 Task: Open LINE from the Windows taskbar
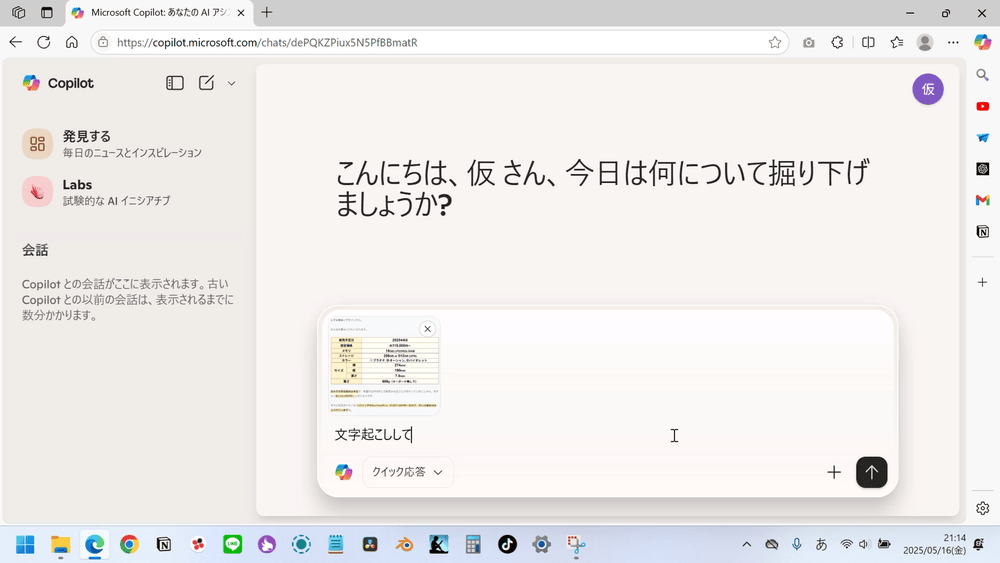click(x=233, y=544)
